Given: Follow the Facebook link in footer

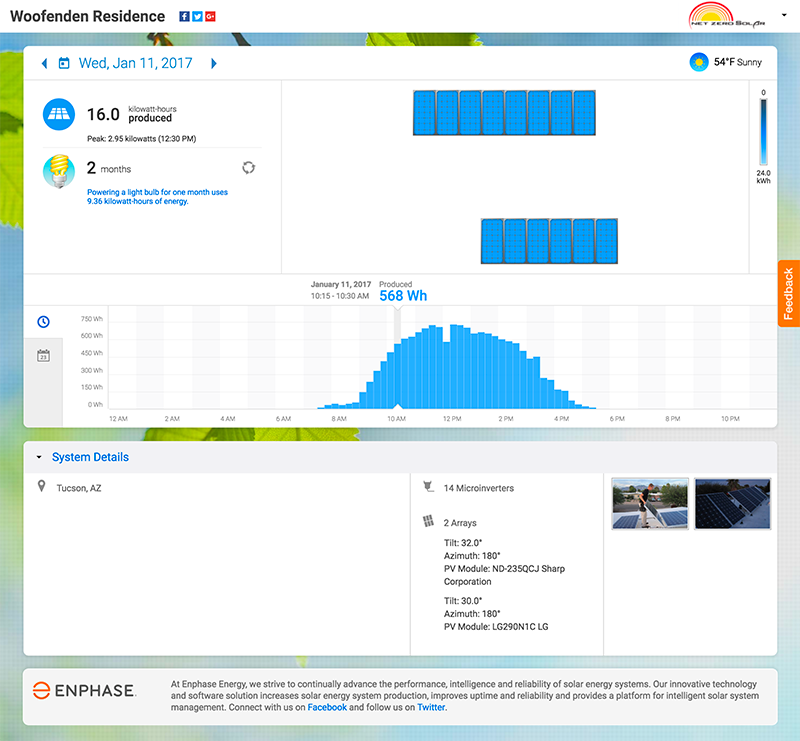Looking at the screenshot, I should (x=327, y=707).
